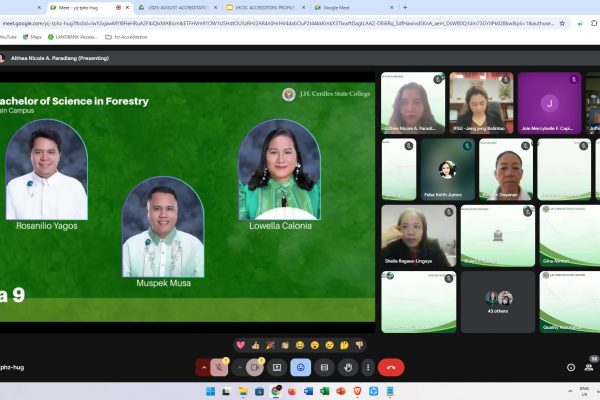Open video settings arrow beside camera
The width and height of the screenshot is (600, 400).
239,367
